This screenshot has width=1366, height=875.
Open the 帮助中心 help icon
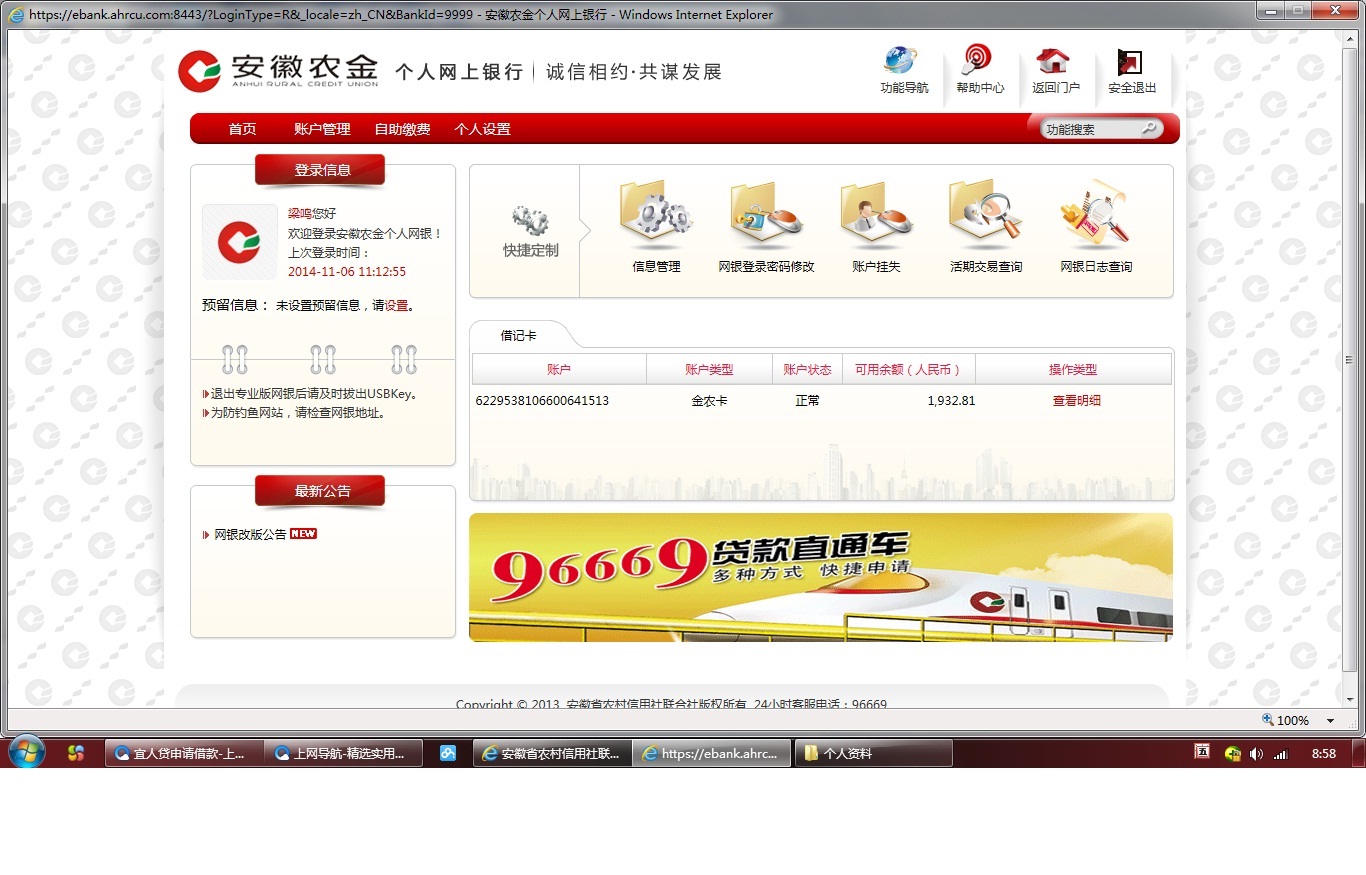click(x=978, y=61)
